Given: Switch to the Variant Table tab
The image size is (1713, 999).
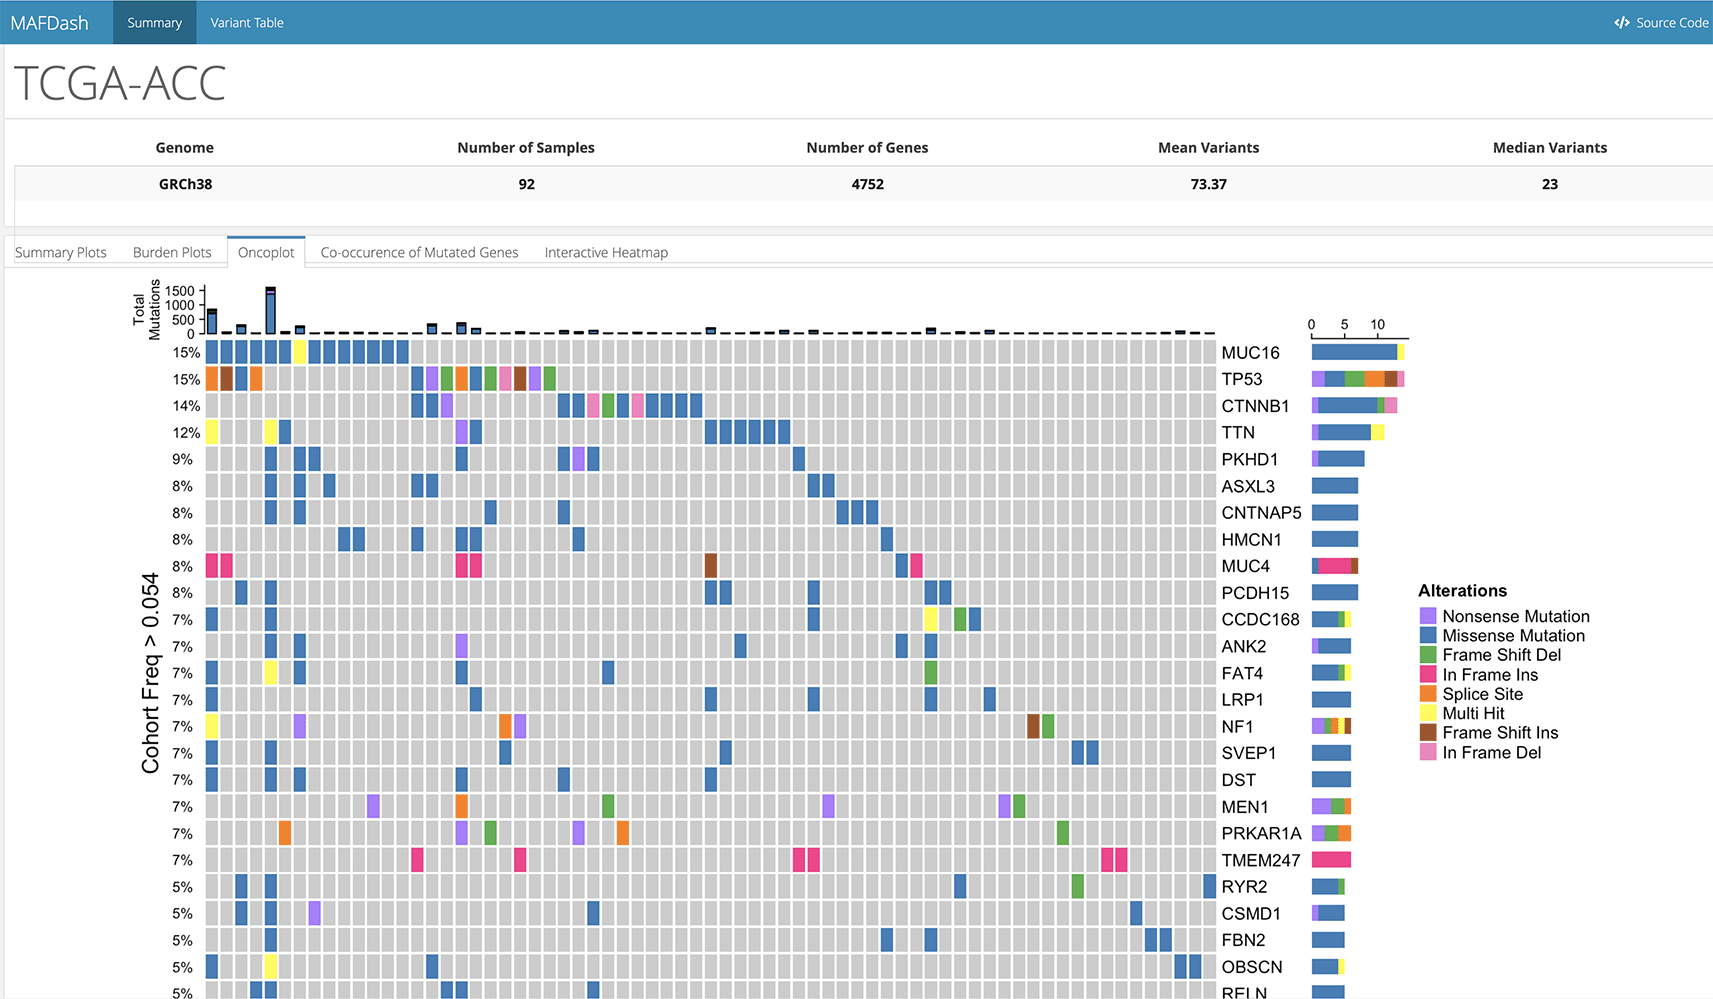Looking at the screenshot, I should [x=246, y=21].
